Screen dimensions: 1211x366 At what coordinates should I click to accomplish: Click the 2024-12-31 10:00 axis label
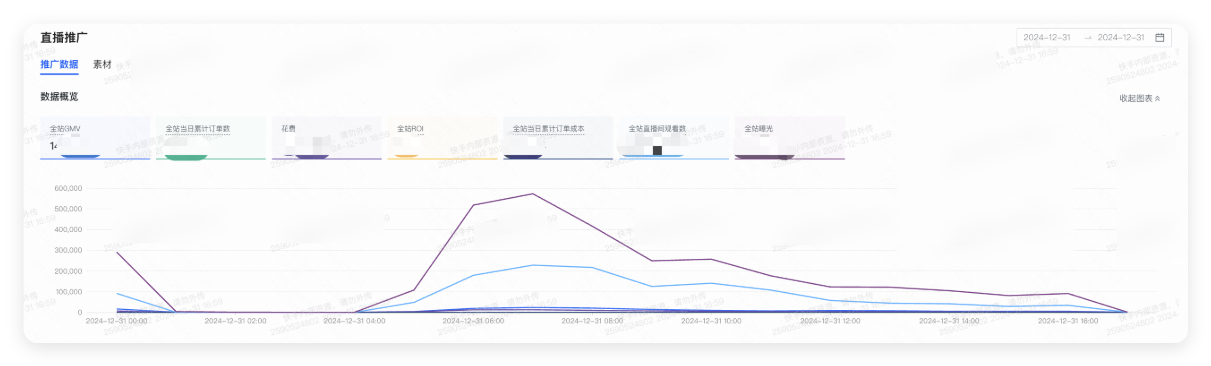point(712,322)
